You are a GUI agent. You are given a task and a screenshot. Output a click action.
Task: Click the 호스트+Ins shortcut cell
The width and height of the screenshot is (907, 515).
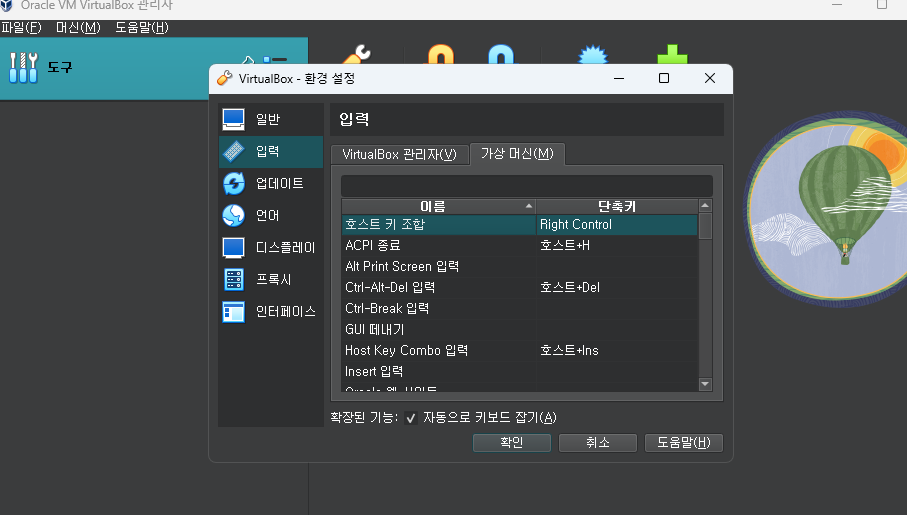[617, 351]
